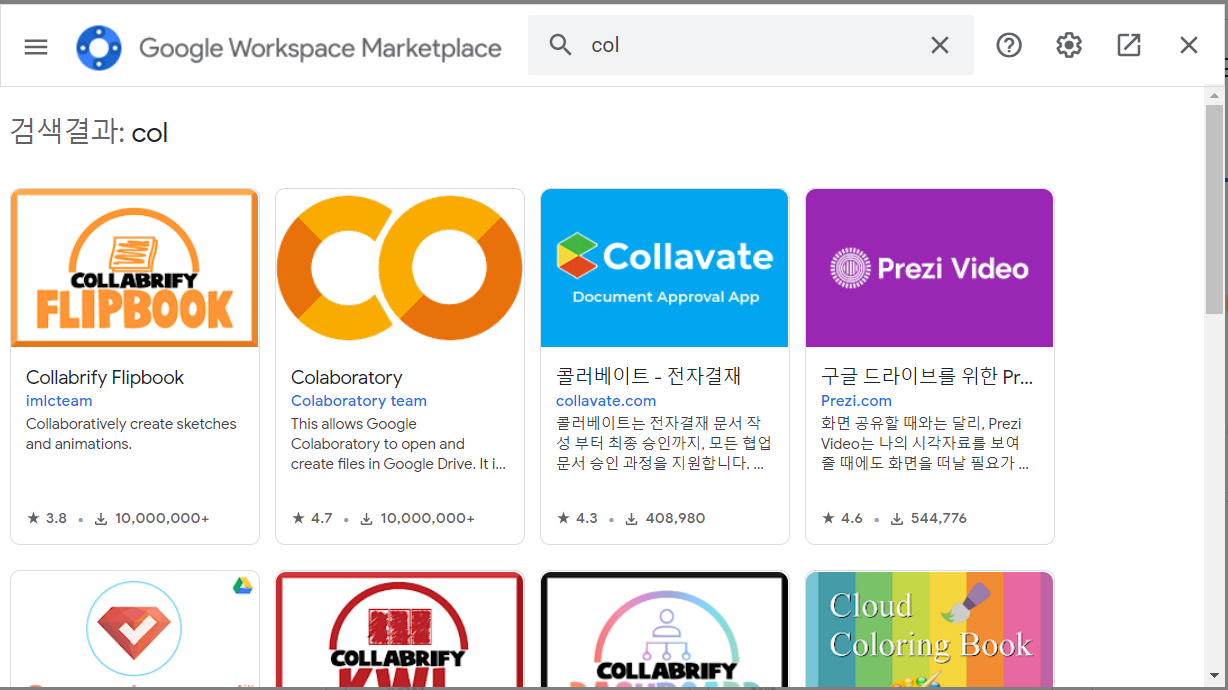1228x690 pixels.
Task: Open Marketplace in new window icon
Action: pos(1129,45)
